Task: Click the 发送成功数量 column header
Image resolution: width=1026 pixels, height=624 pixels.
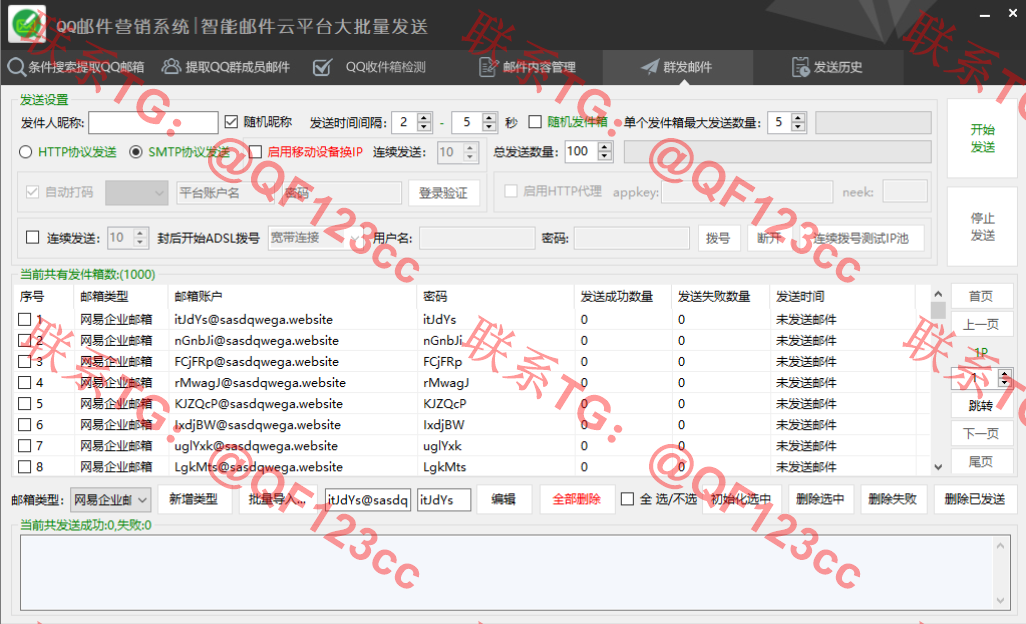Action: (623, 296)
